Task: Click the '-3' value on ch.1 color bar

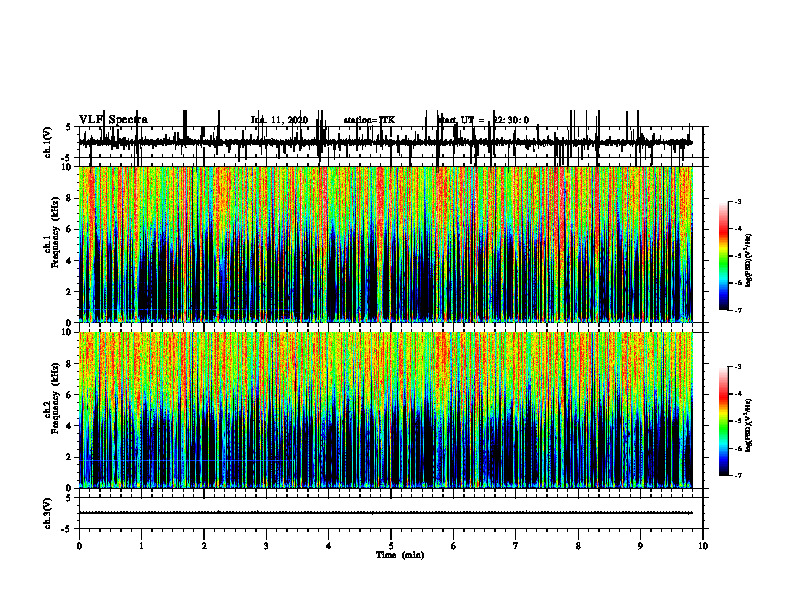Action: click(x=738, y=201)
